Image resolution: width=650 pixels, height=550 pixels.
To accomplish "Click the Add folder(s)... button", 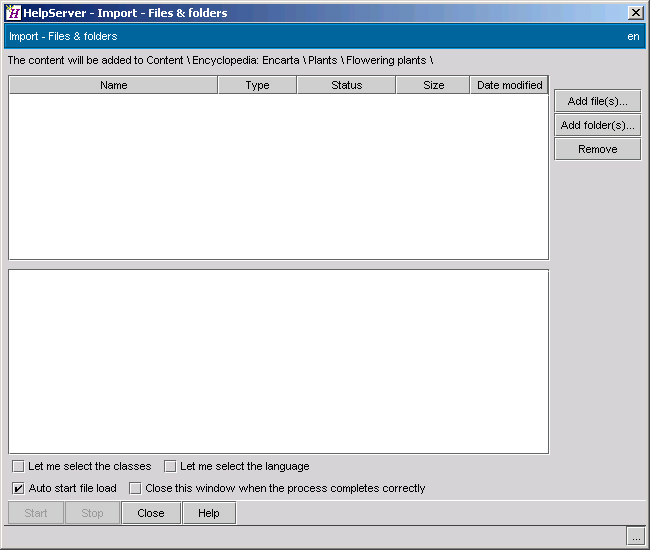I will pyautogui.click(x=597, y=125).
